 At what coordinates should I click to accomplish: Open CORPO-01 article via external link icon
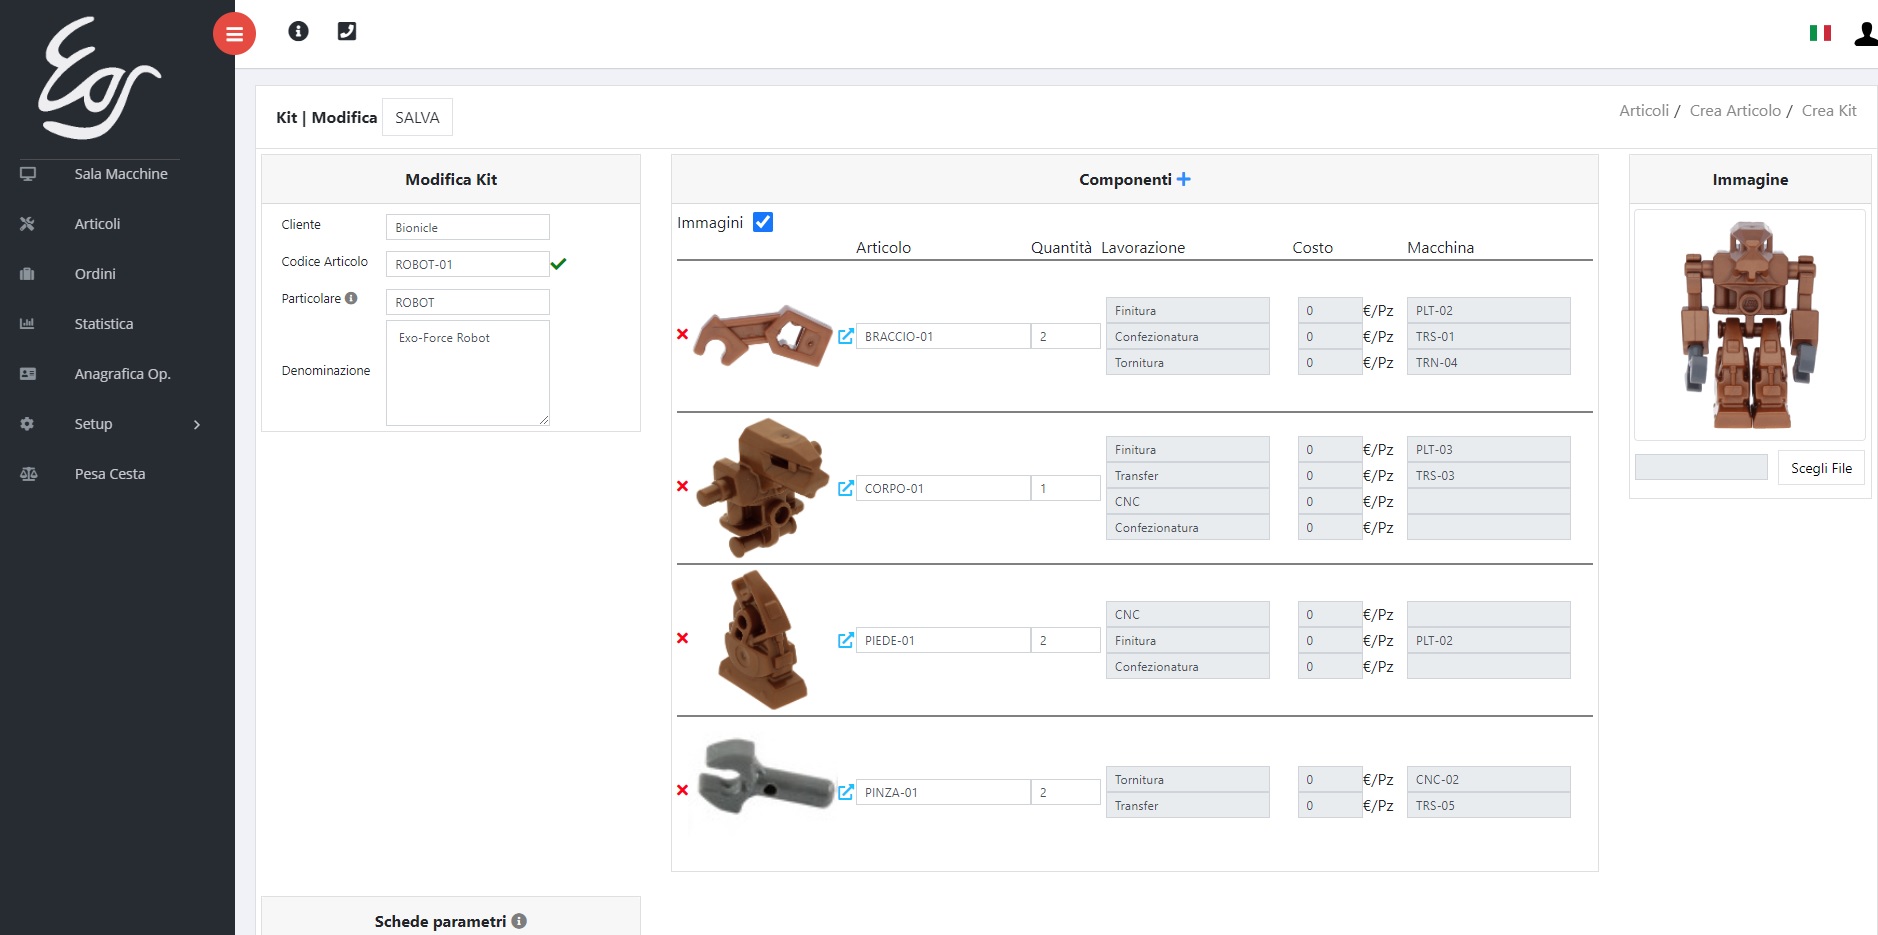[x=846, y=488]
